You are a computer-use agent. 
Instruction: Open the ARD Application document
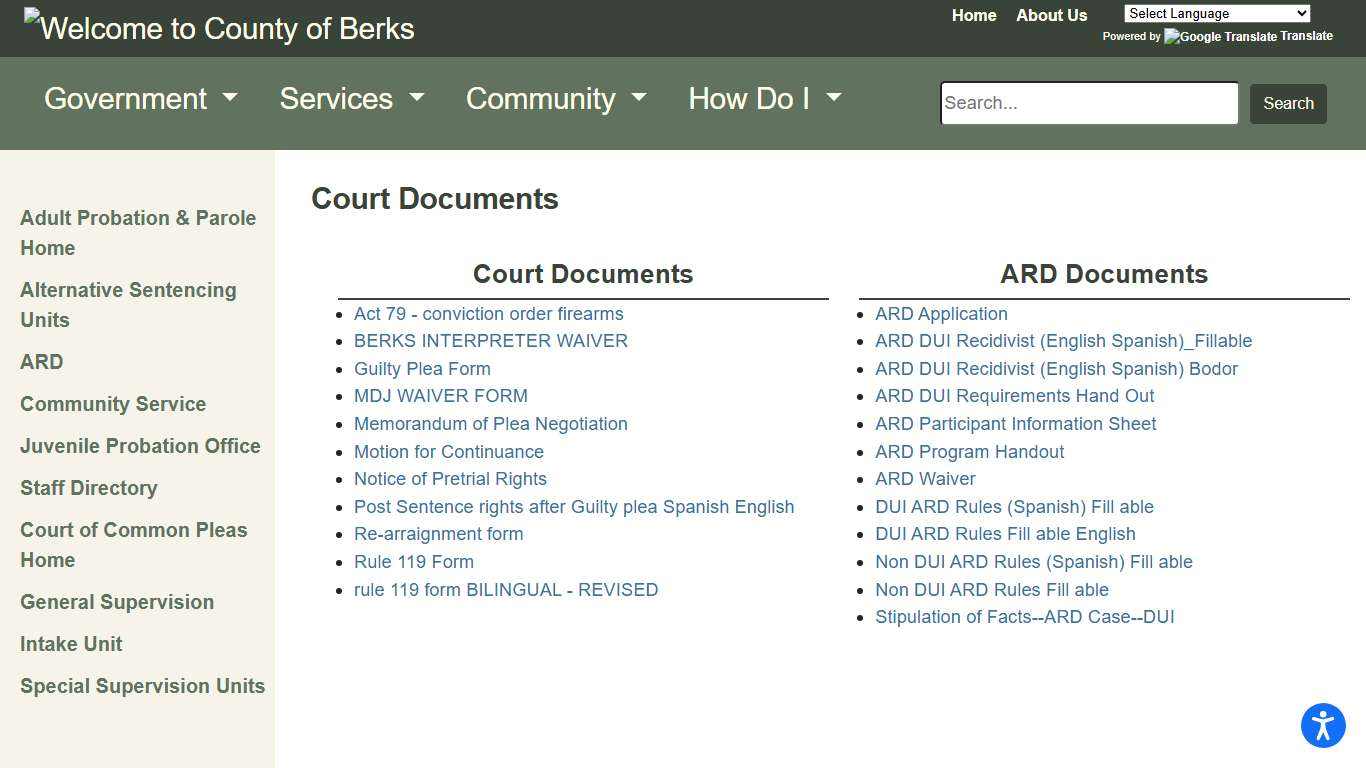point(940,313)
